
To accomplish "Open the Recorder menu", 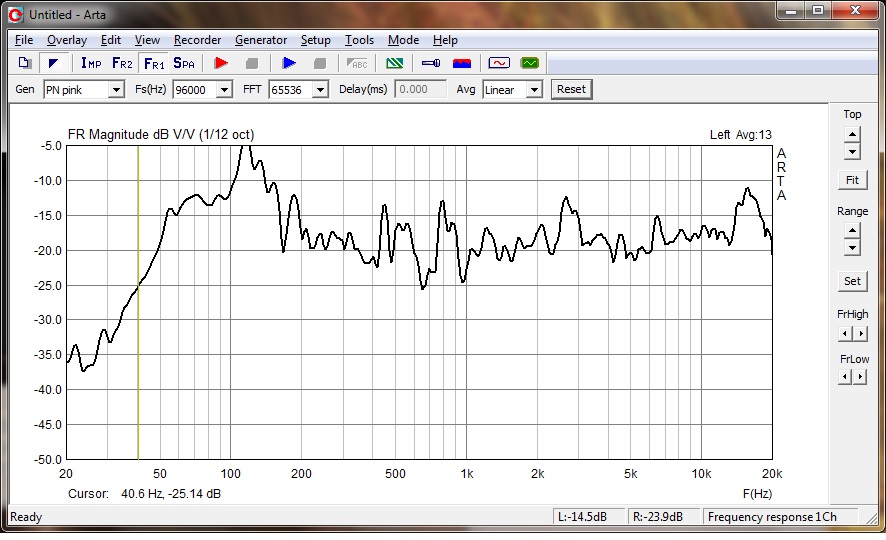I will click(197, 40).
